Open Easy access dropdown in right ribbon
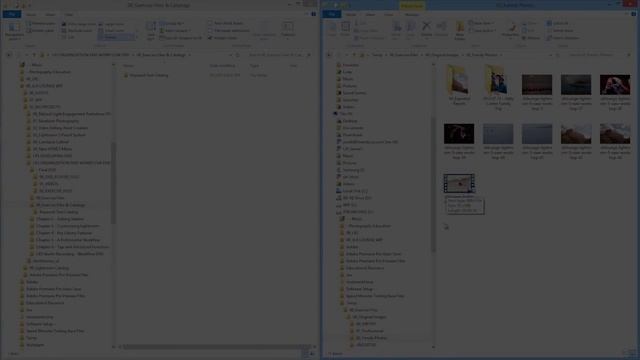Screen dimensions: 640x360 pyautogui.click(x=482, y=31)
